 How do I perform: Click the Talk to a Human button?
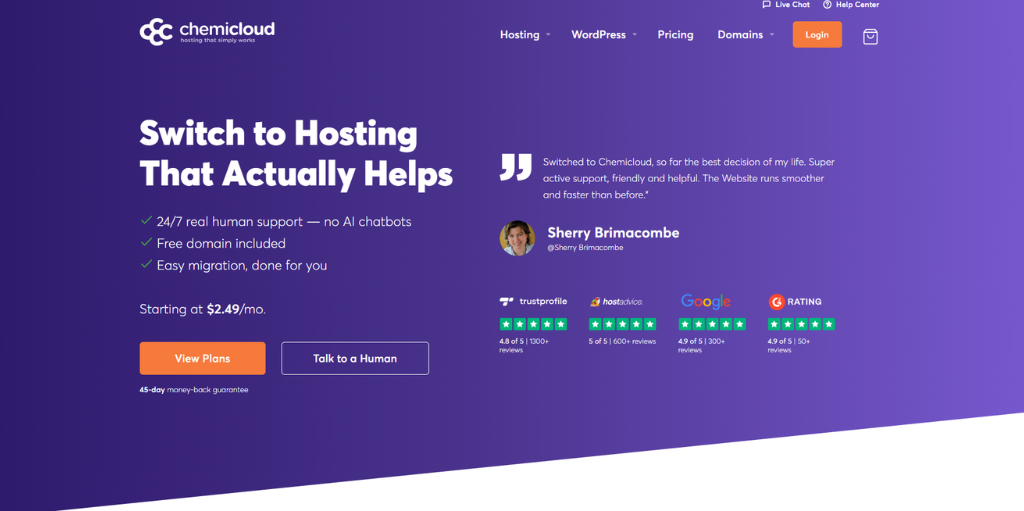click(355, 358)
